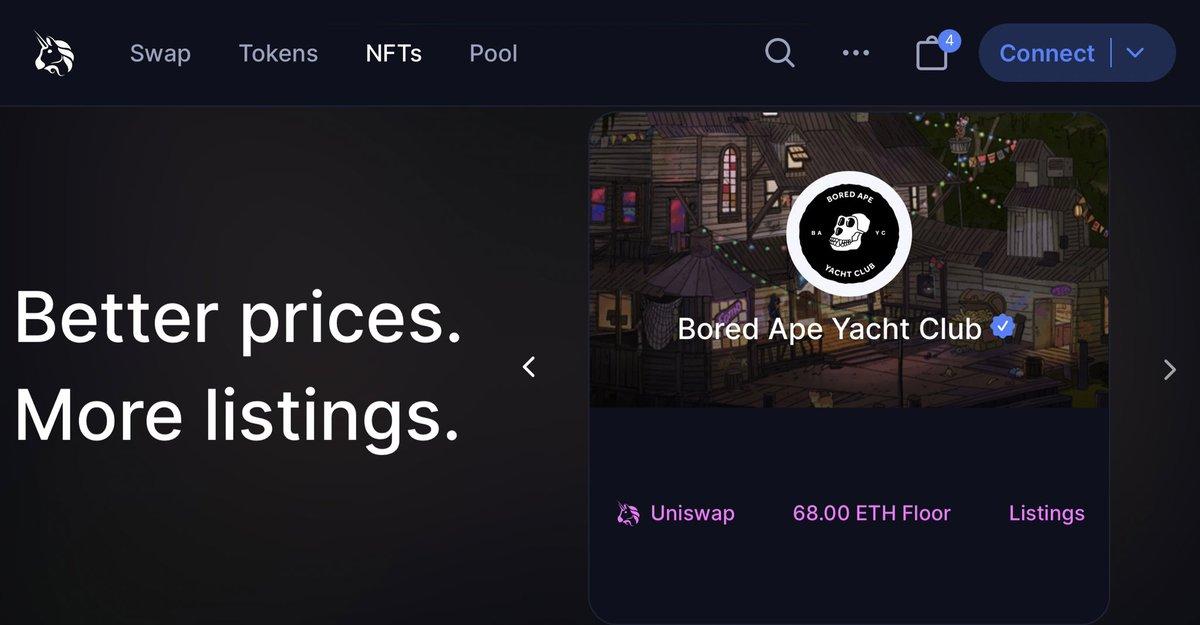Viewport: 1200px width, 625px height.
Task: Open the shopping bag icon
Action: pyautogui.click(x=932, y=54)
